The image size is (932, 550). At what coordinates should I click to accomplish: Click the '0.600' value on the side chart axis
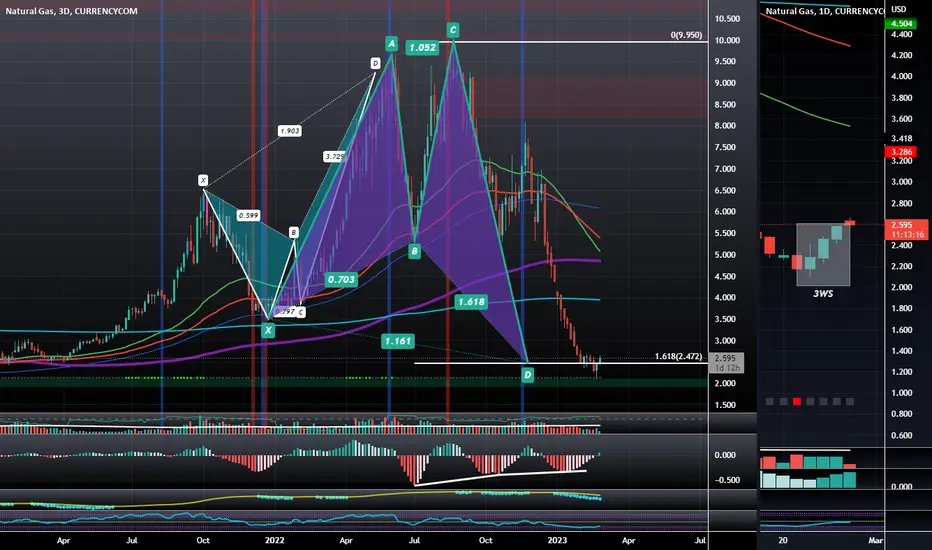(902, 435)
